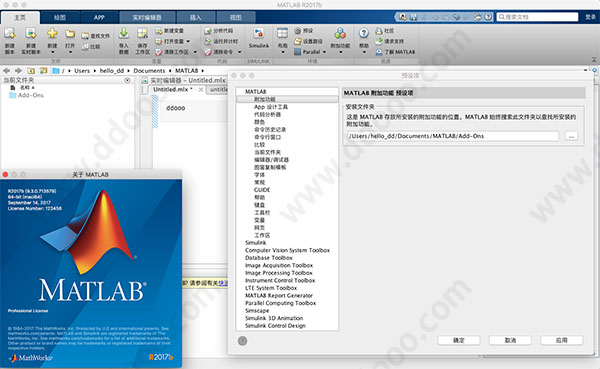Click the 保存工作区 Save Workspace icon

click(x=142, y=33)
